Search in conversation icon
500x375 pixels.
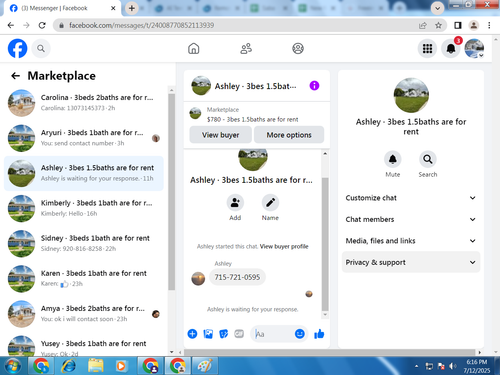[428, 159]
